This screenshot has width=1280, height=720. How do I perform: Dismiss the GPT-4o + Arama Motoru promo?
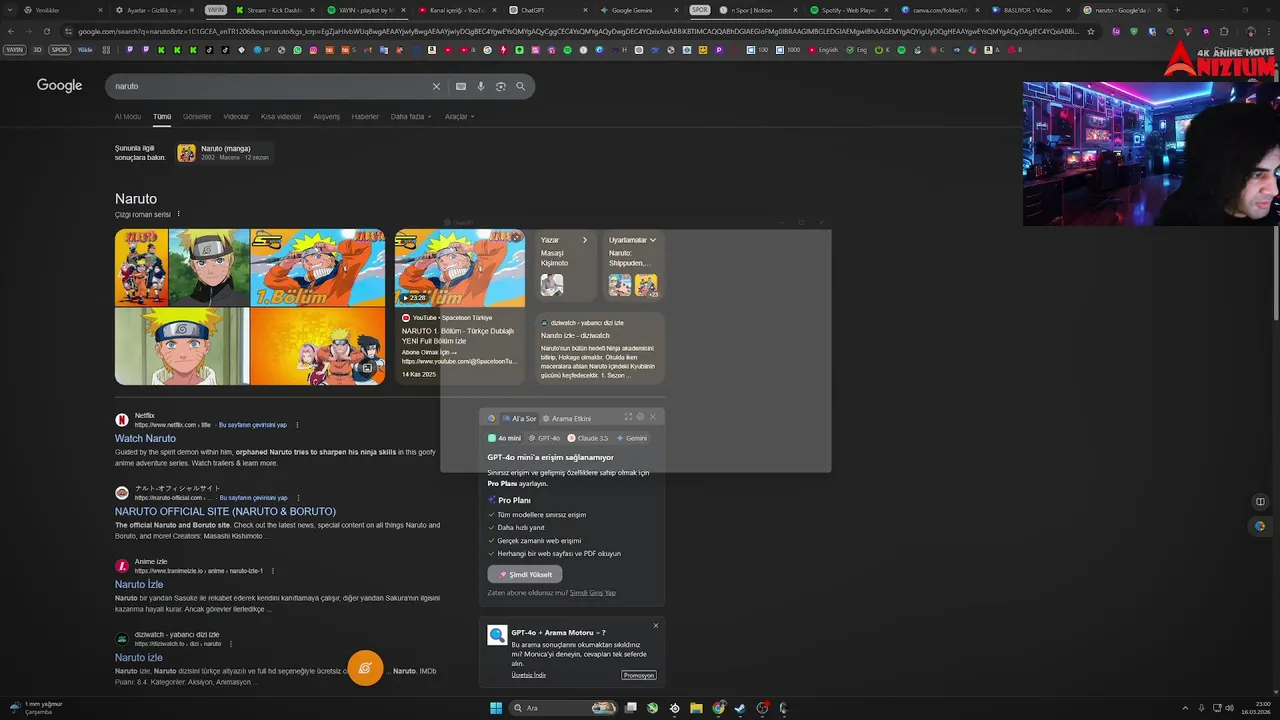click(656, 626)
